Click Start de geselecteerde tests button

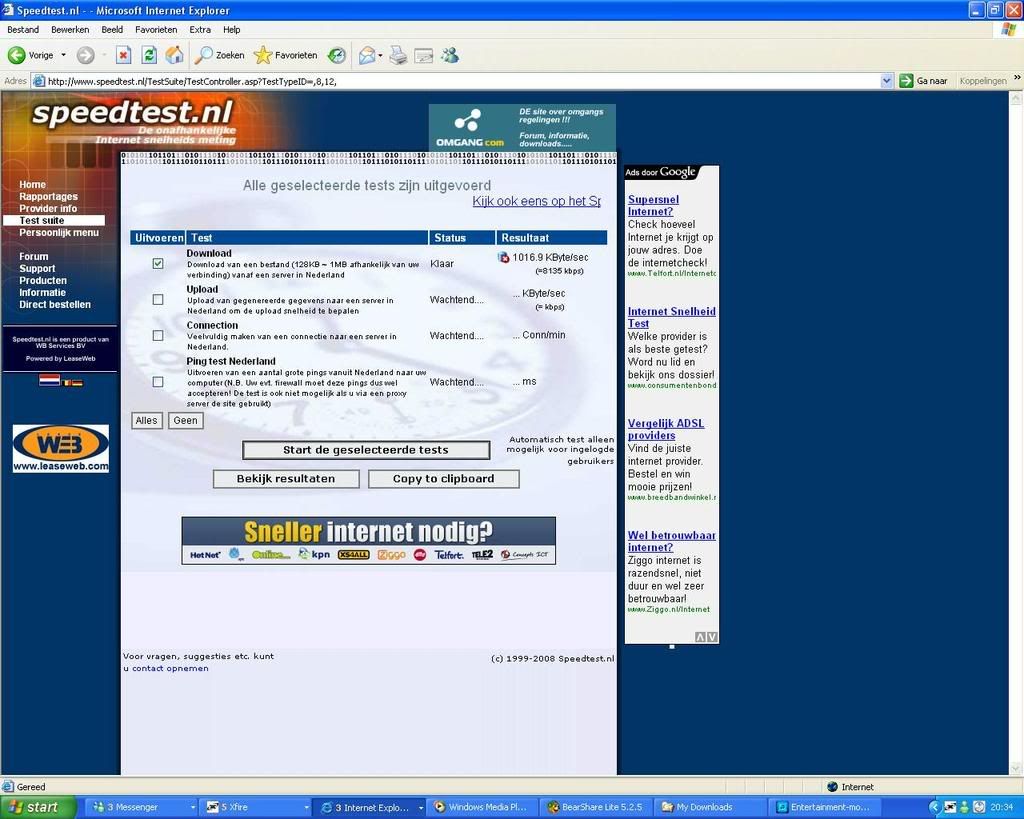(x=366, y=450)
